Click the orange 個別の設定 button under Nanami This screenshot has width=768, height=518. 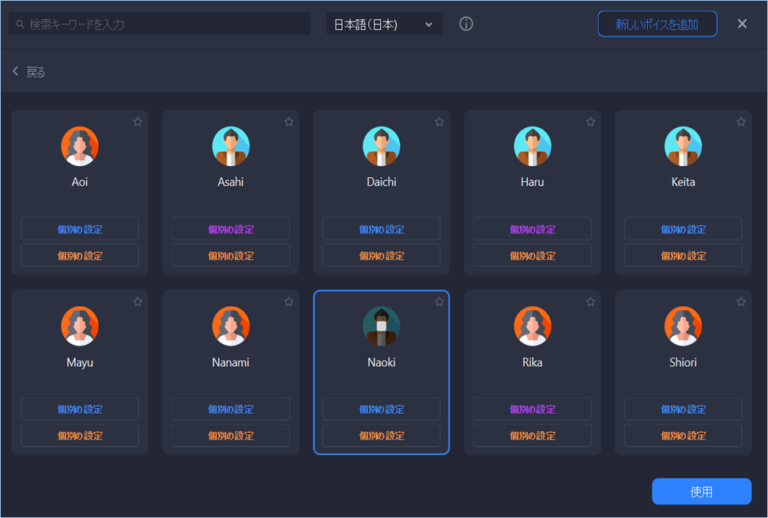click(x=231, y=436)
